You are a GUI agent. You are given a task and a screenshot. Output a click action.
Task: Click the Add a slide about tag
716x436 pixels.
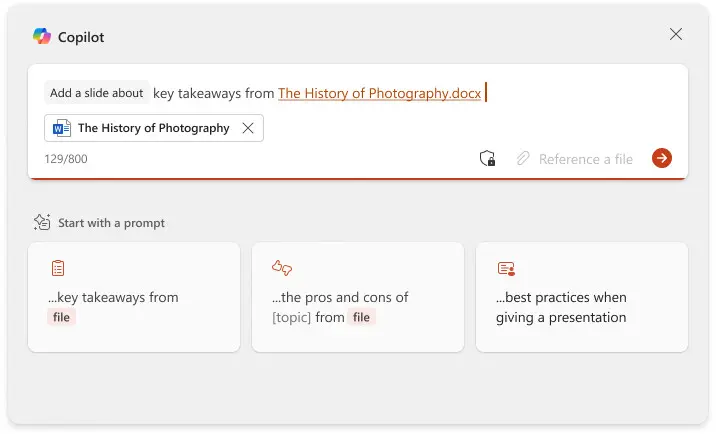point(97,93)
